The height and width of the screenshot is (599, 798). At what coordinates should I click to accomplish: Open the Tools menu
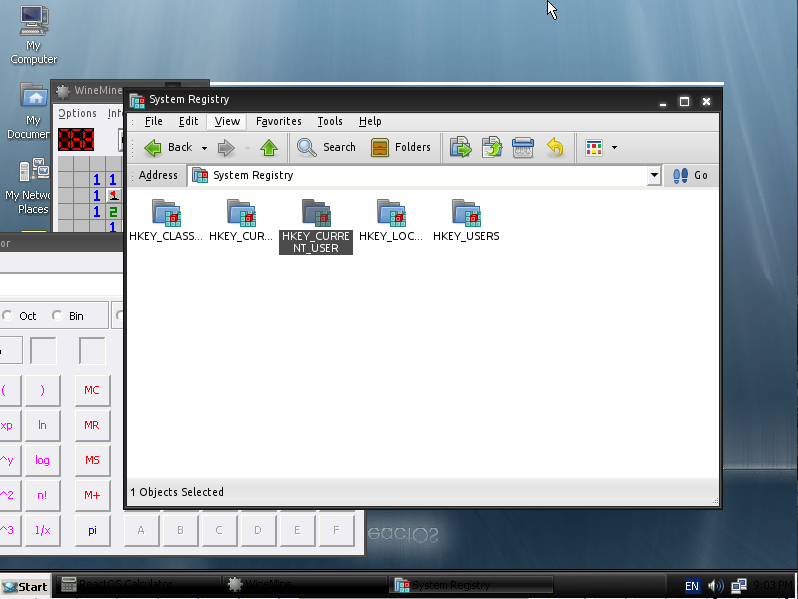click(x=330, y=121)
